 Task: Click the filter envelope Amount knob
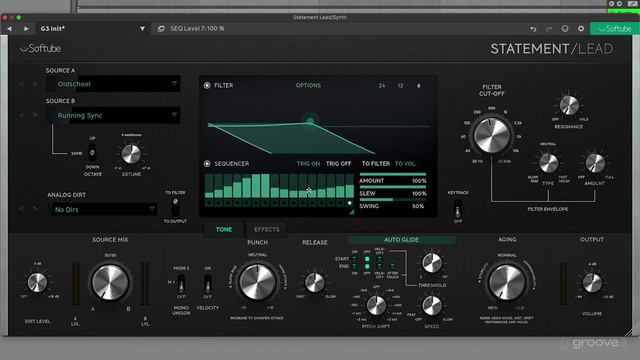(595, 163)
